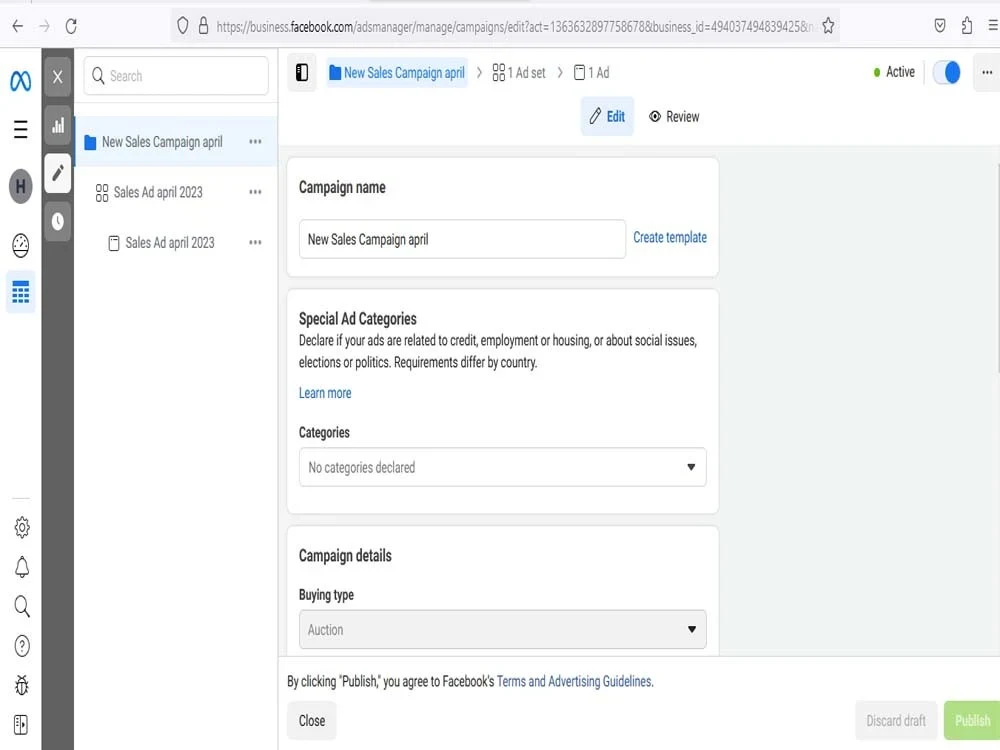Open the Buying type Auction dropdown

[x=503, y=629]
